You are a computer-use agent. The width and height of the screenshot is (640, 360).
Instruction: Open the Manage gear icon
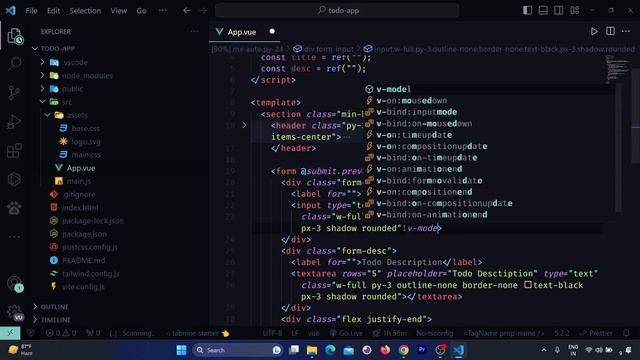tap(15, 312)
